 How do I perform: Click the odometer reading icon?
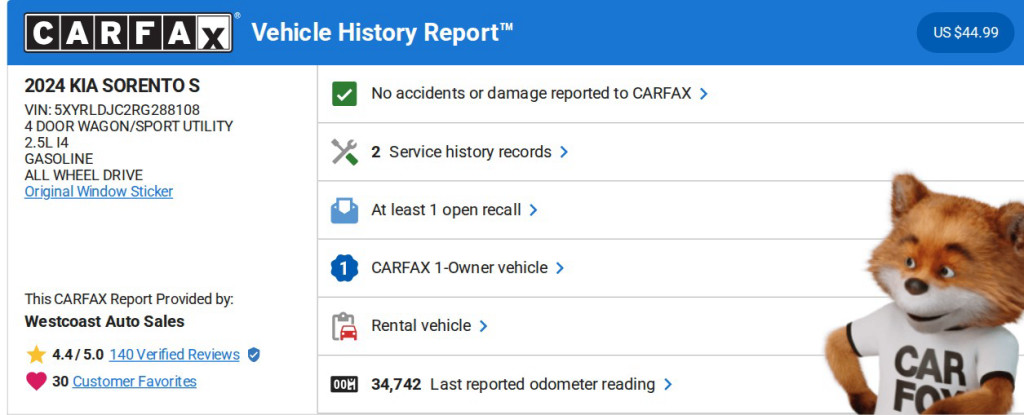click(x=344, y=384)
